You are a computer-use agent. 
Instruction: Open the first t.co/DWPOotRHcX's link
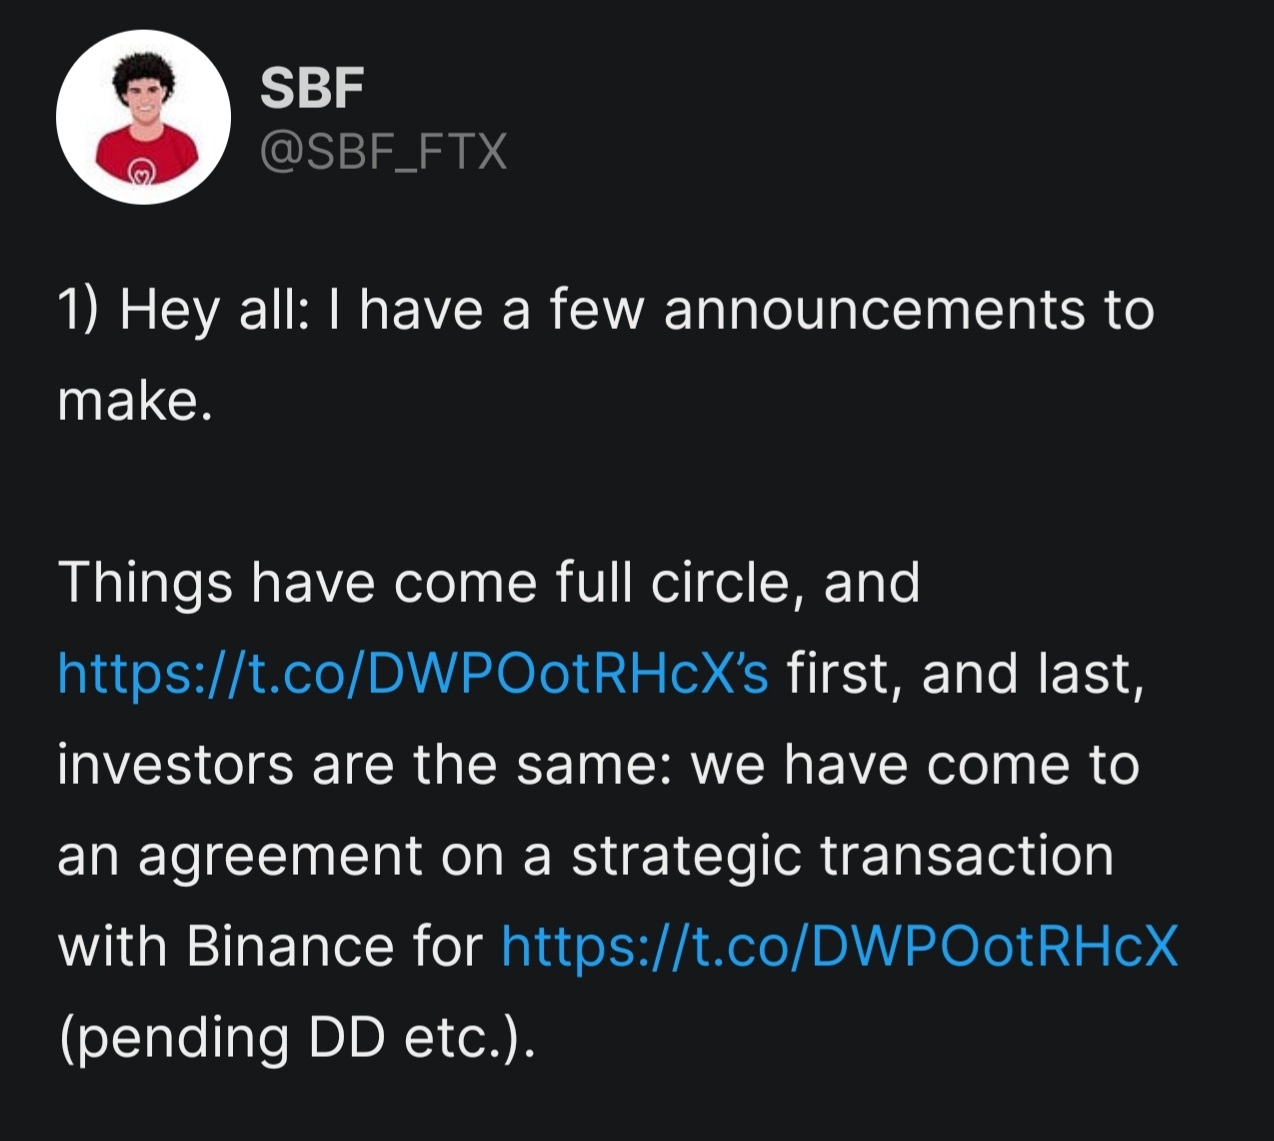[x=412, y=673]
